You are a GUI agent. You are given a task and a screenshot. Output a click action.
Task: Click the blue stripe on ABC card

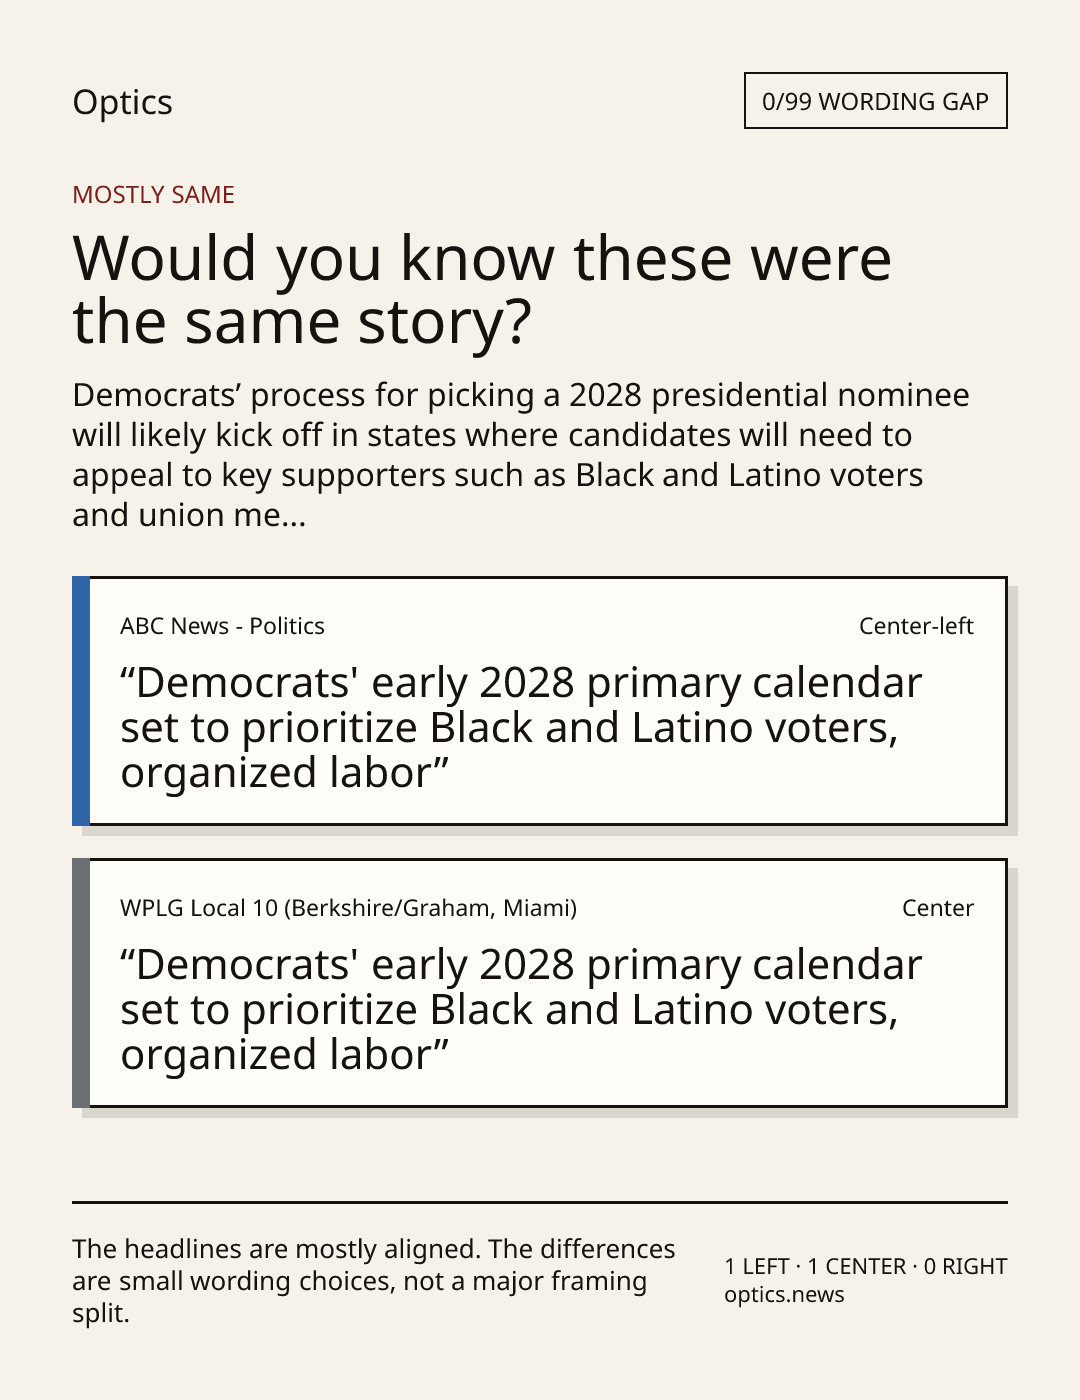81,701
